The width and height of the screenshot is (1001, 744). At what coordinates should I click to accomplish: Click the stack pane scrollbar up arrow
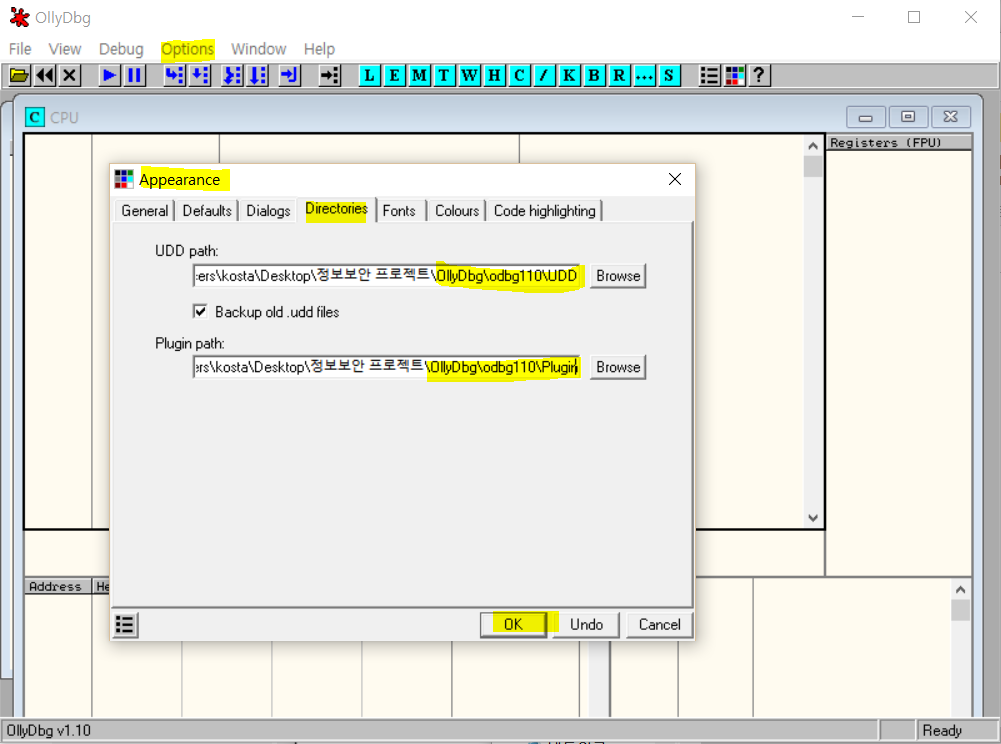[x=960, y=589]
